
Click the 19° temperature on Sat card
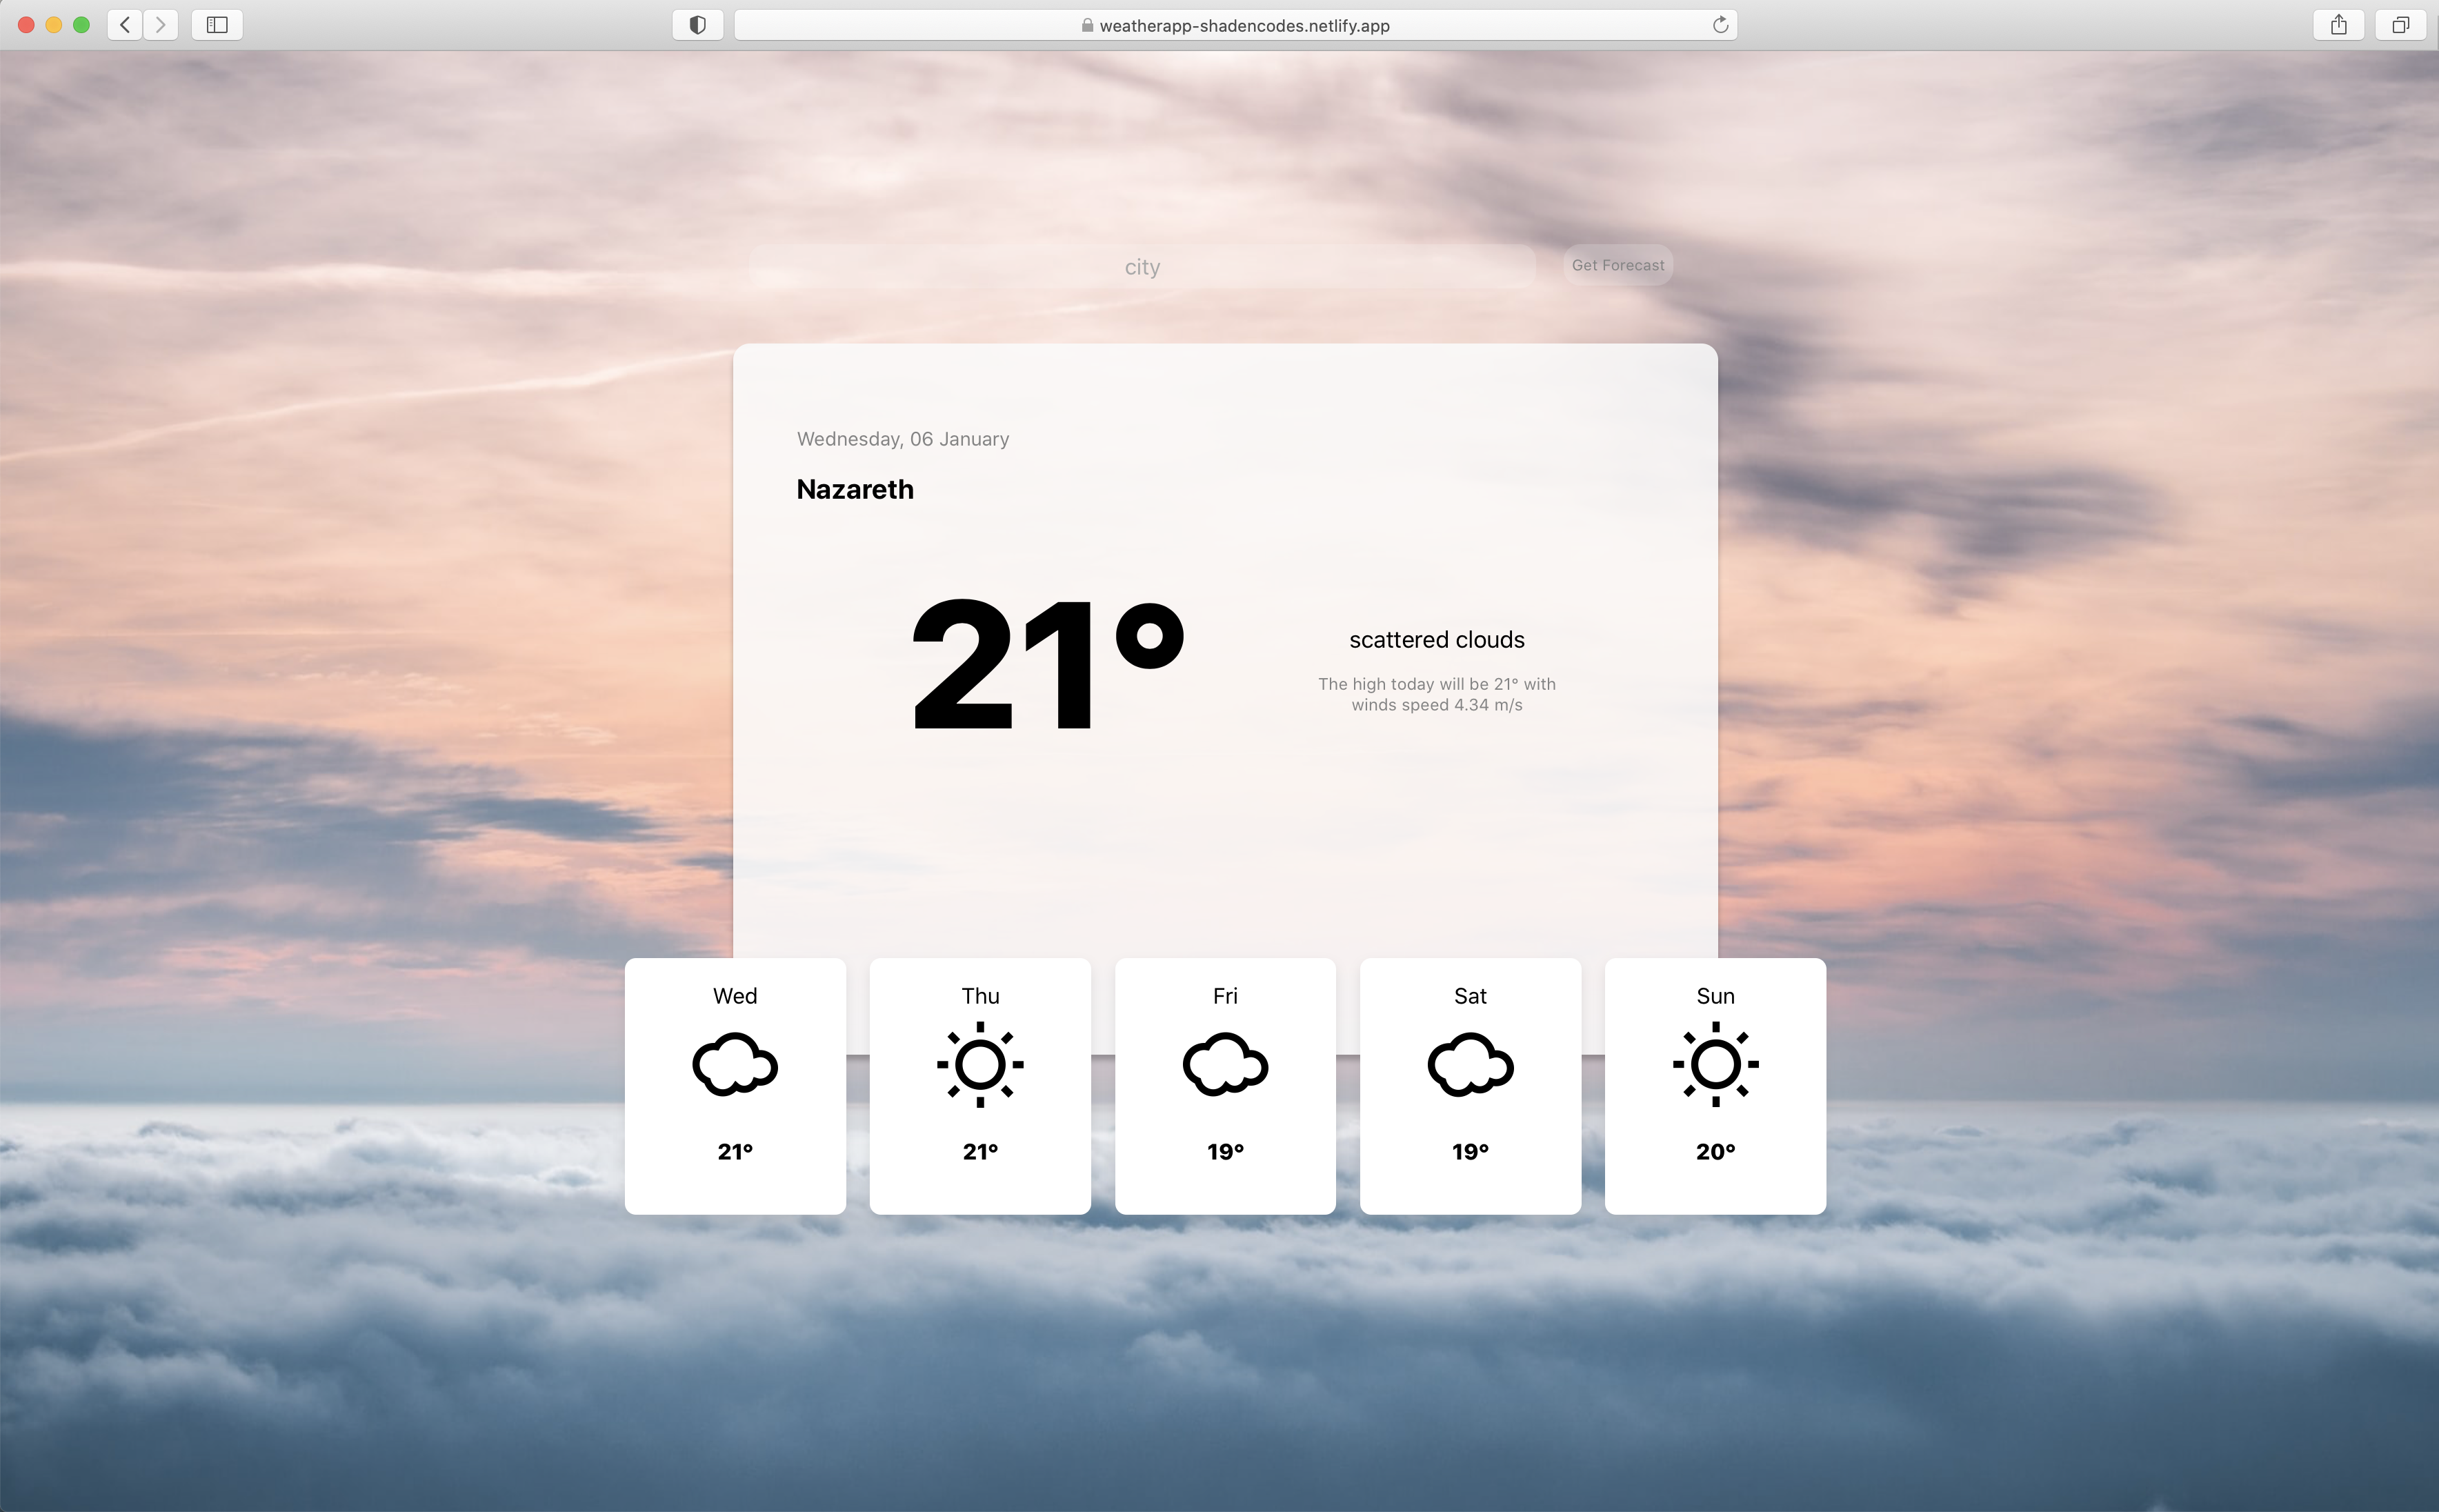pyautogui.click(x=1470, y=1152)
